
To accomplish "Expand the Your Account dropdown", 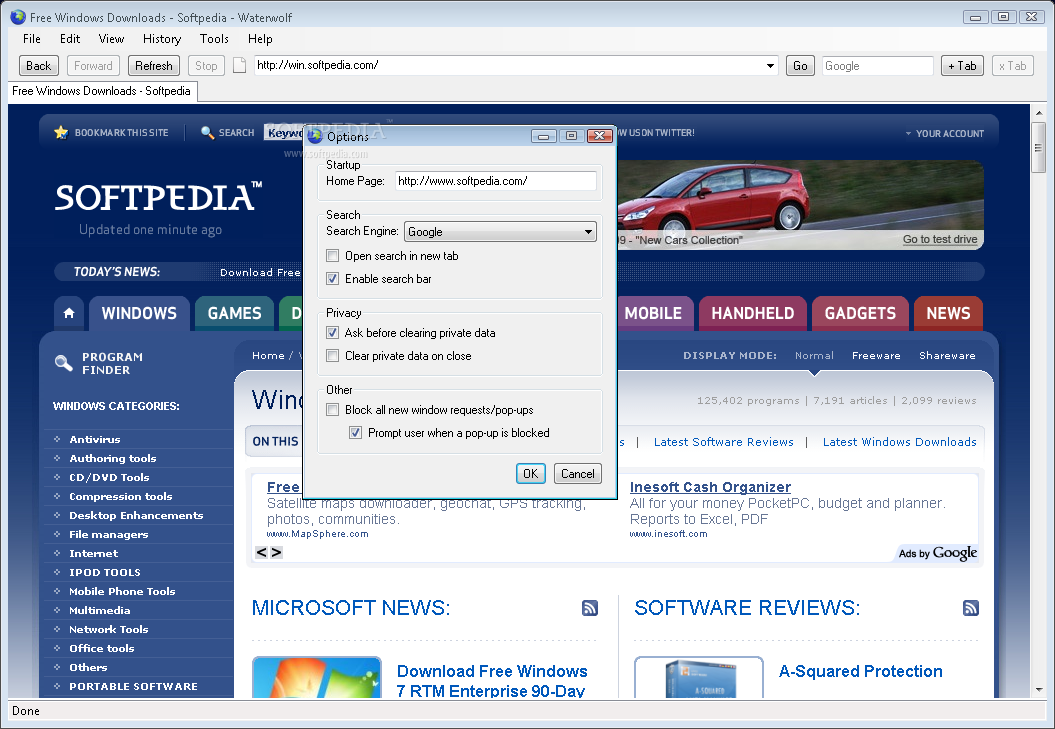I will coord(944,133).
